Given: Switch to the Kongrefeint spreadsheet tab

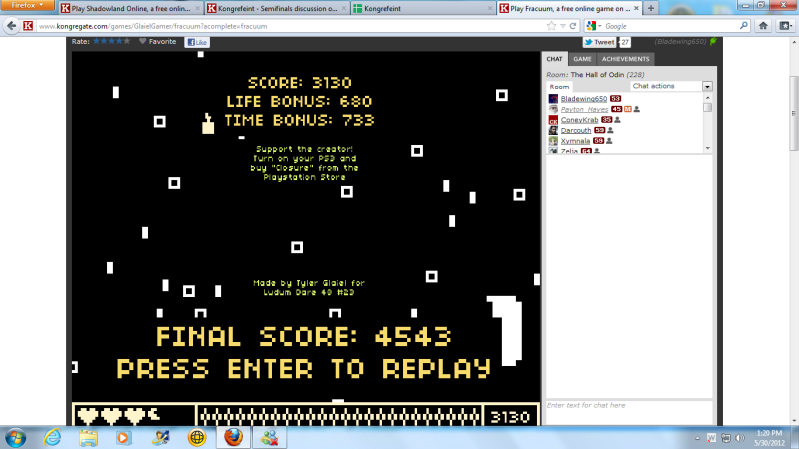Looking at the screenshot, I should pos(423,8).
